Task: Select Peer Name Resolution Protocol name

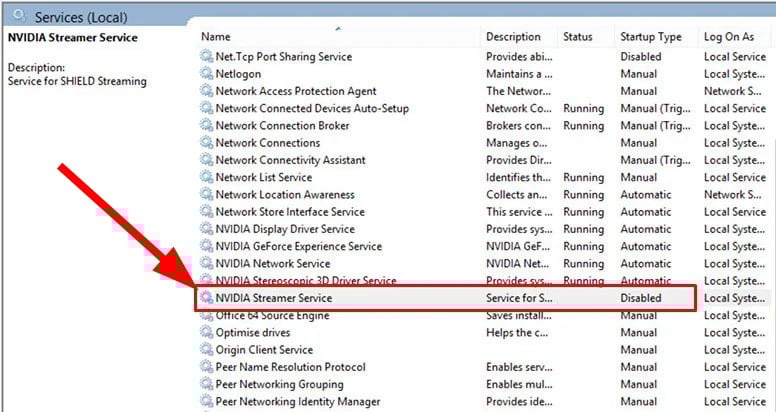Action: [291, 367]
